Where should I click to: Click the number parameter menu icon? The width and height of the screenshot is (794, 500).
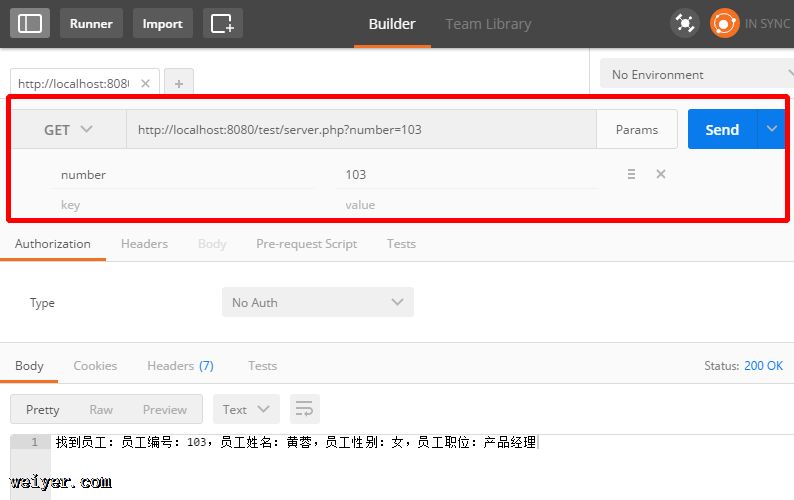pyautogui.click(x=631, y=174)
